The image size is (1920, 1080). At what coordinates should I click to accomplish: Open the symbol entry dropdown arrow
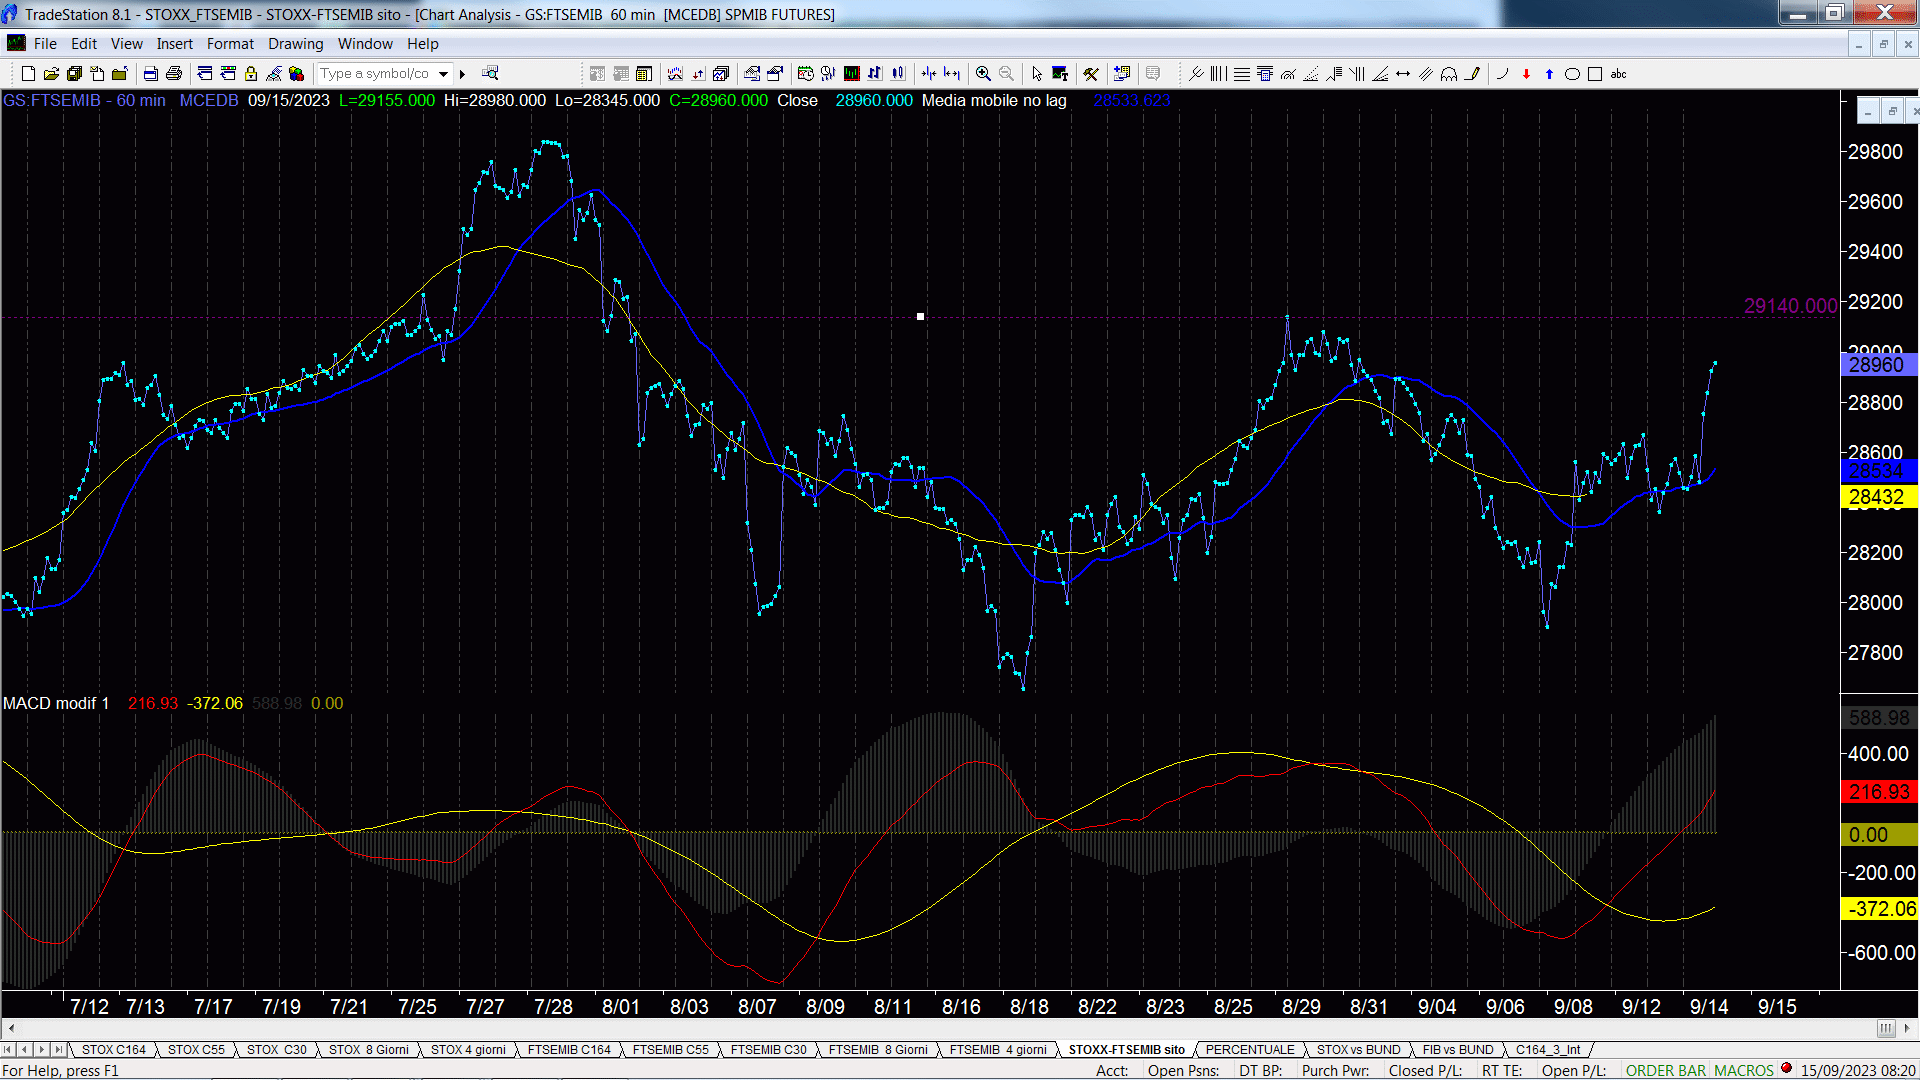(x=444, y=74)
